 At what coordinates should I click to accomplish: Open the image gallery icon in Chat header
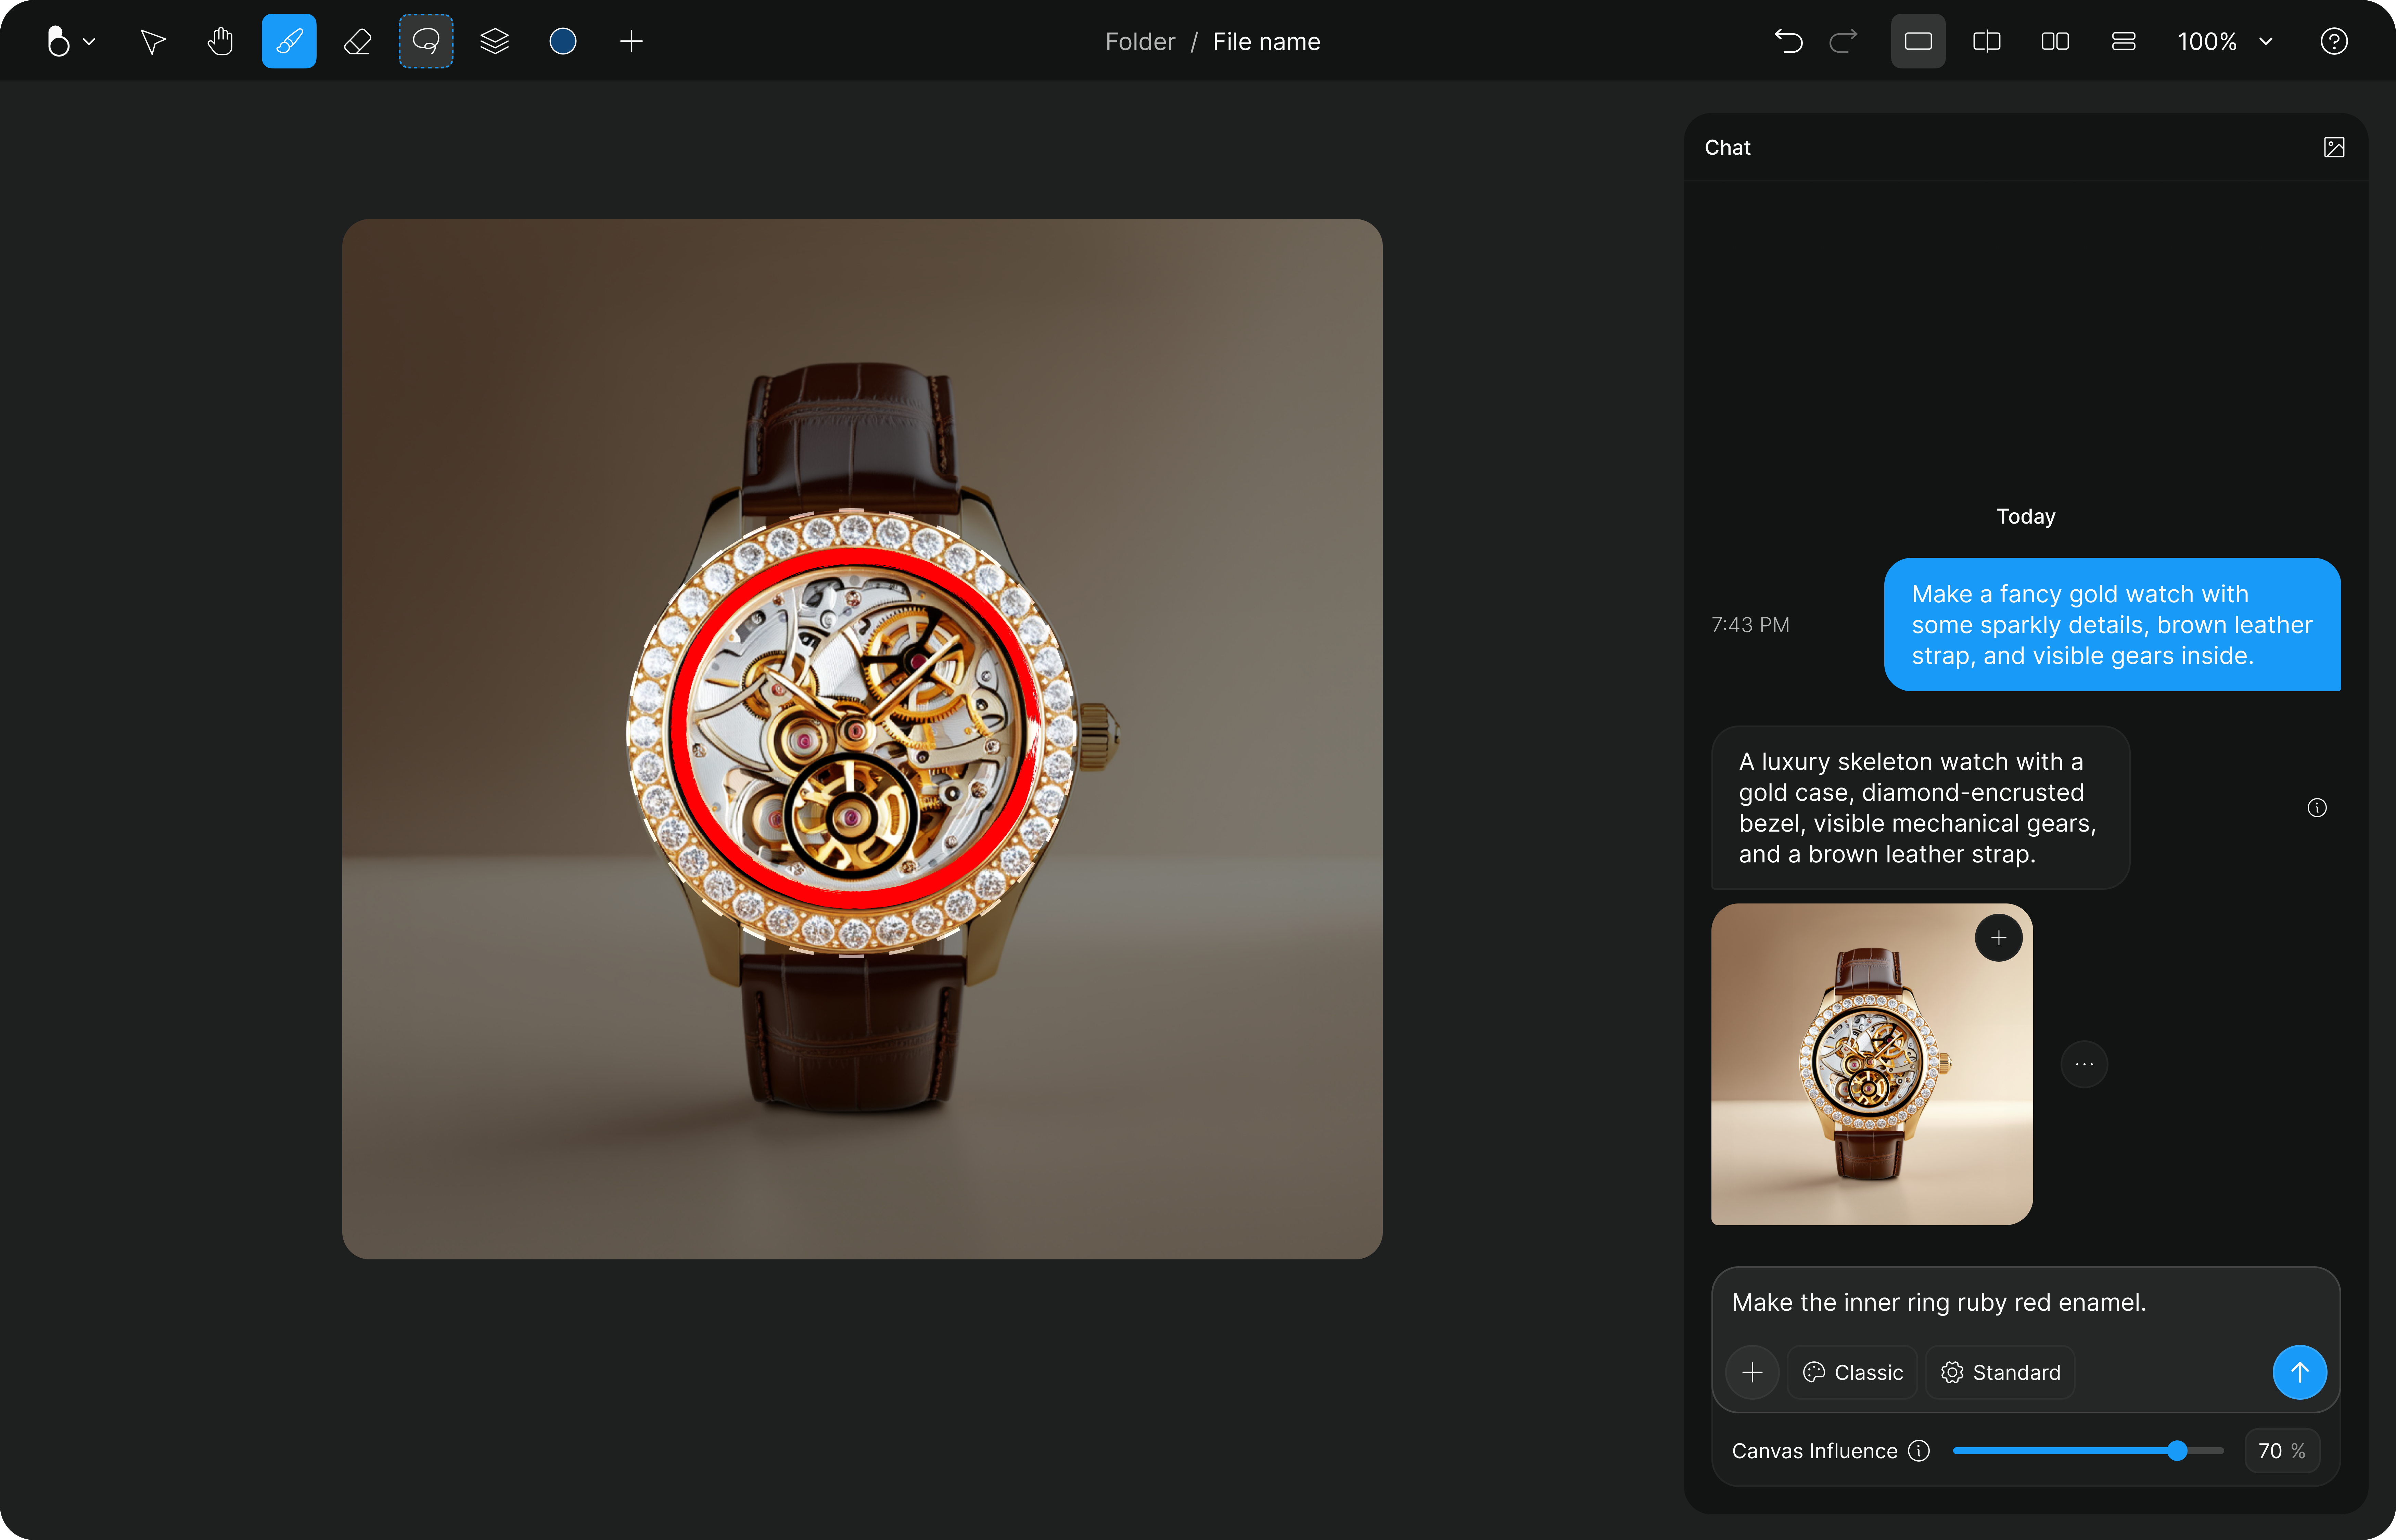2334,148
